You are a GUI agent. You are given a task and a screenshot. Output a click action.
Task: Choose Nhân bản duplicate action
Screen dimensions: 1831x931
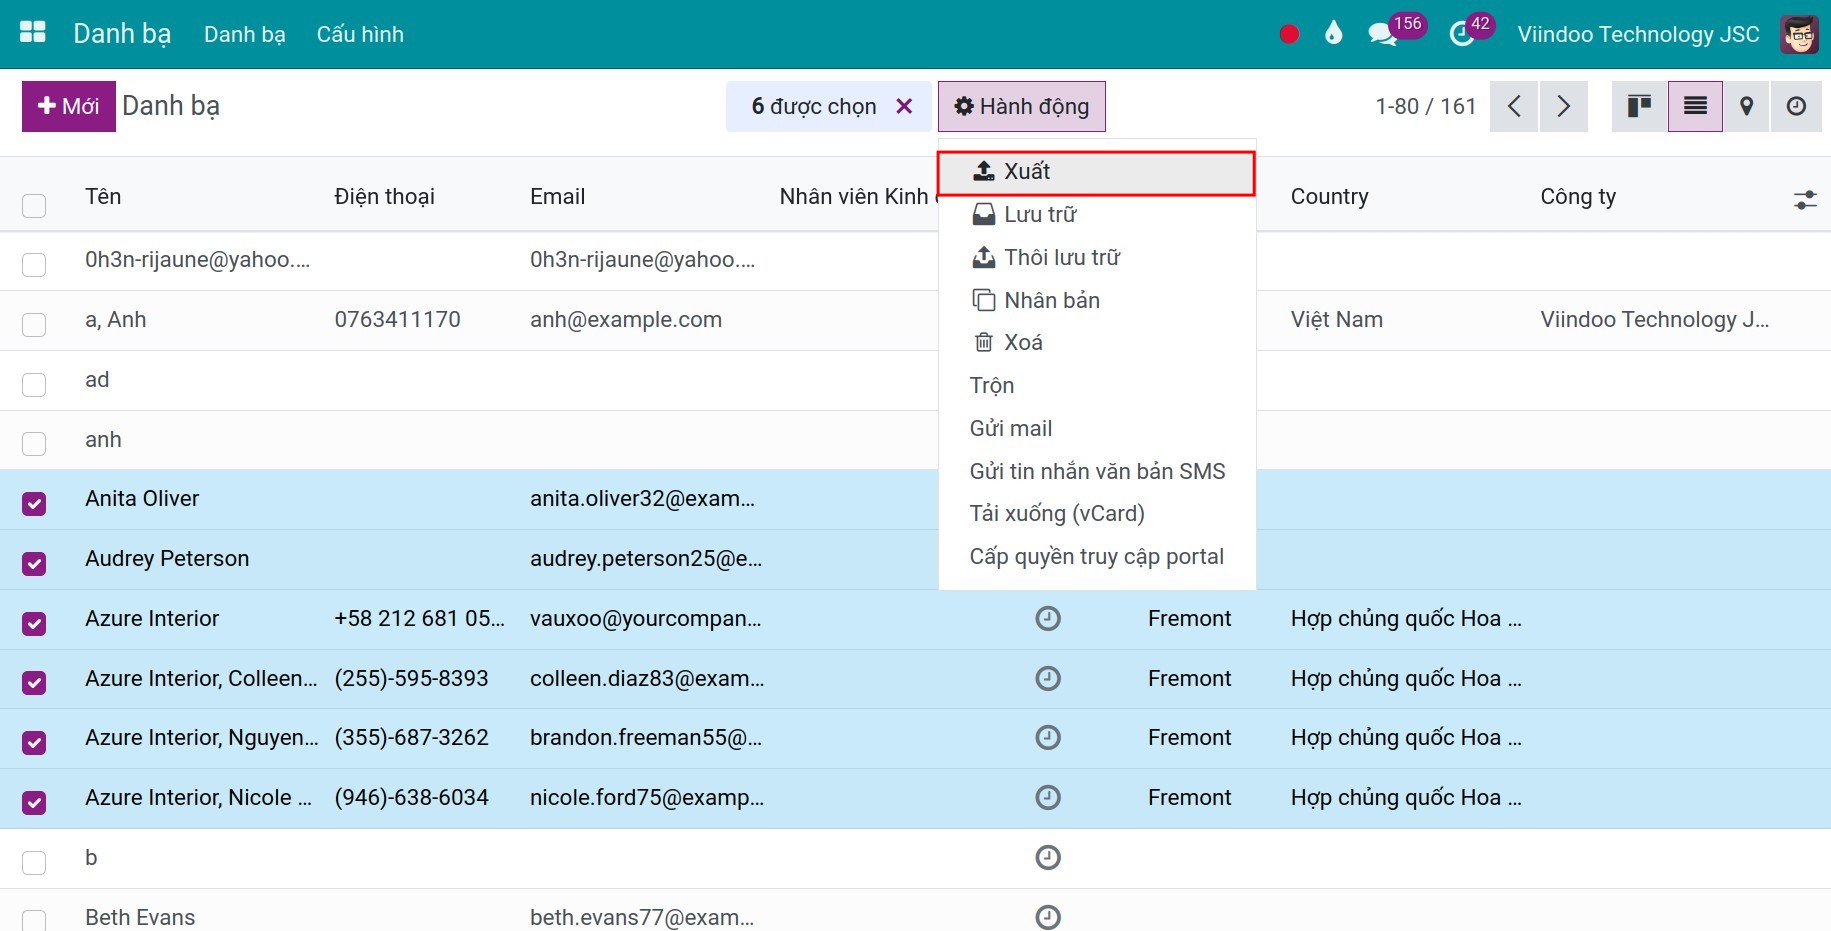(1096, 300)
